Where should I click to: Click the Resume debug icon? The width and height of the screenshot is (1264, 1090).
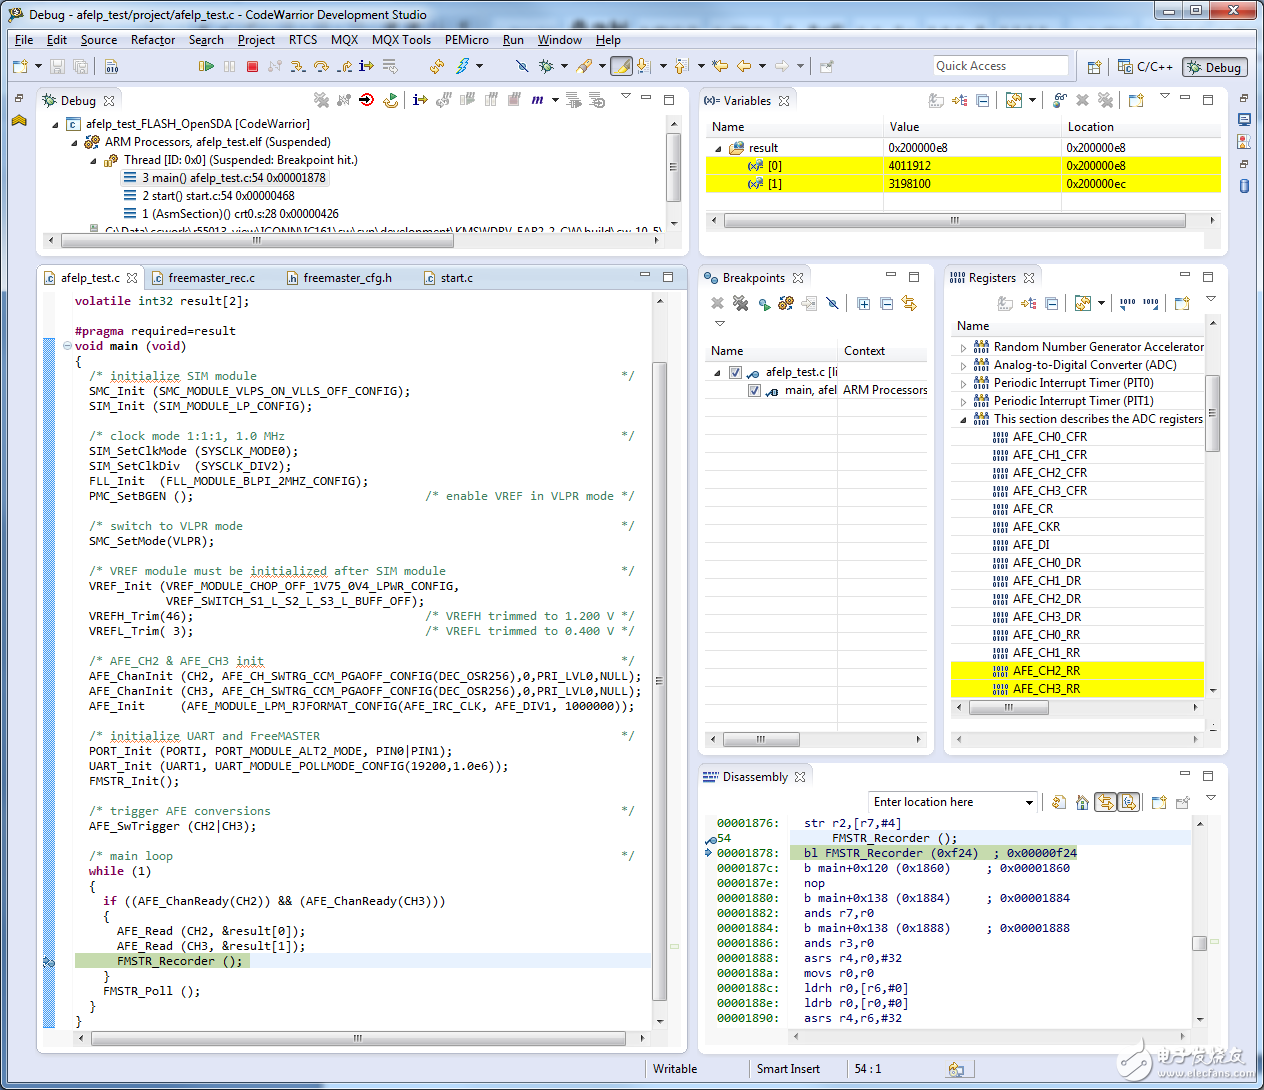[x=207, y=66]
